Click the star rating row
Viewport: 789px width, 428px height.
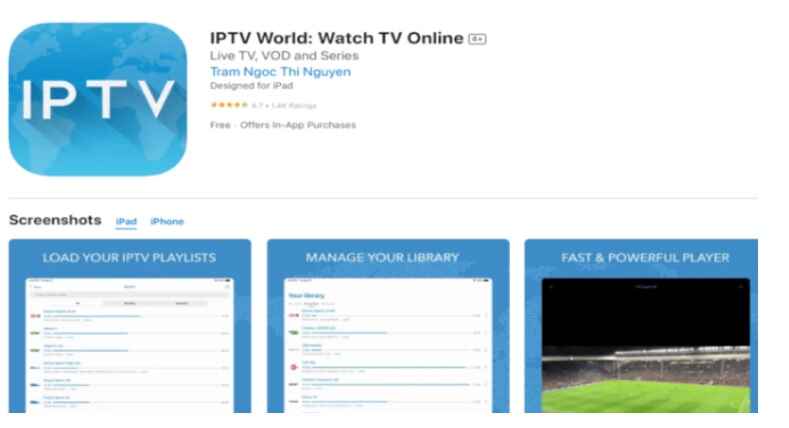tap(263, 105)
